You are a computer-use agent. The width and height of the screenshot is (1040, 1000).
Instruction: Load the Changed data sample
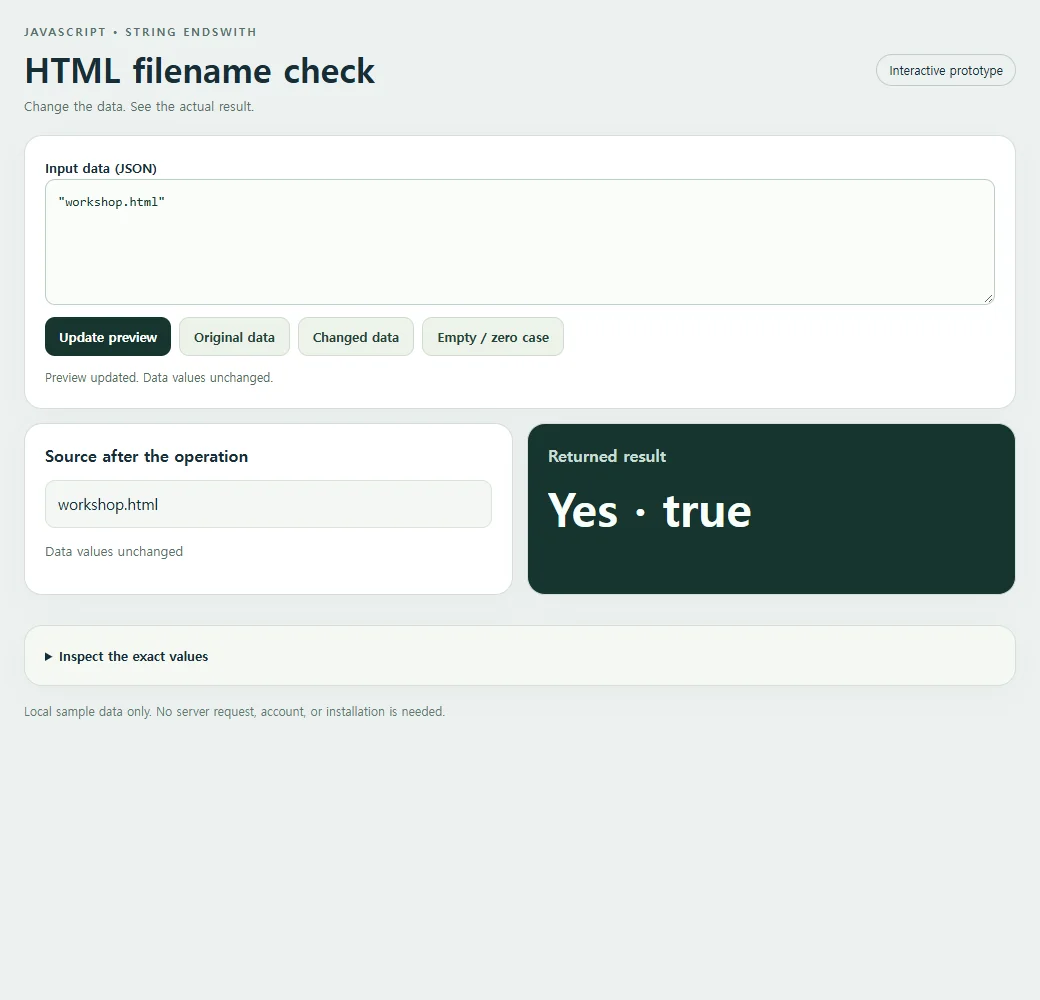point(356,337)
